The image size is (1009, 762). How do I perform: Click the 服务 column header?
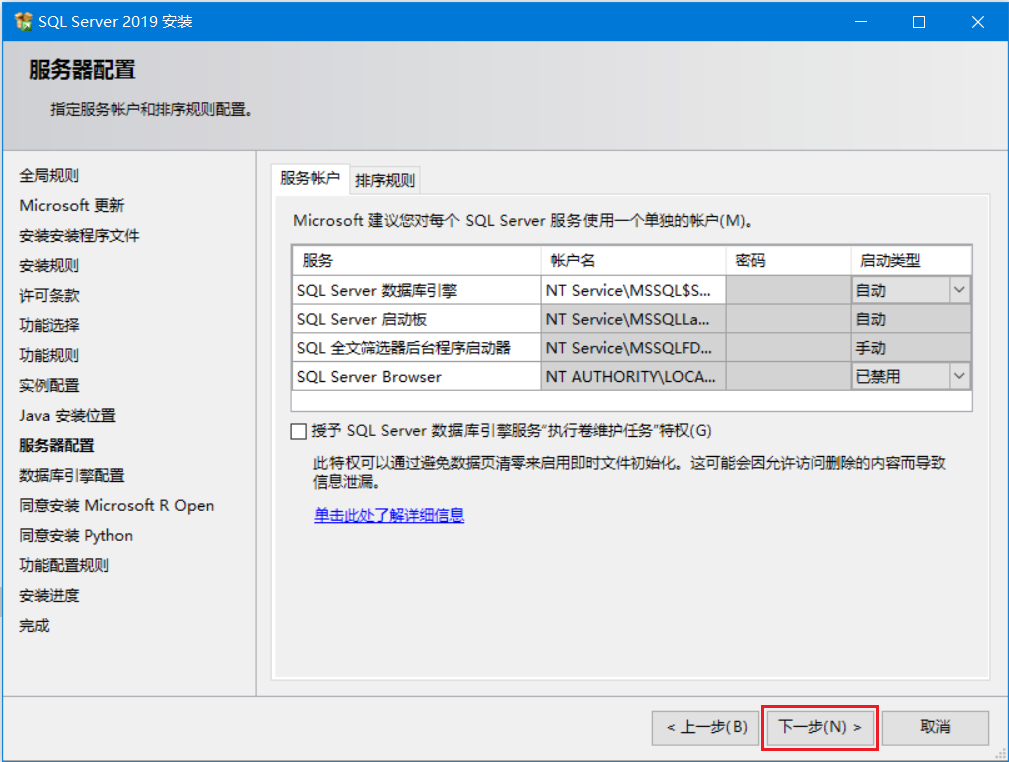(x=416, y=261)
